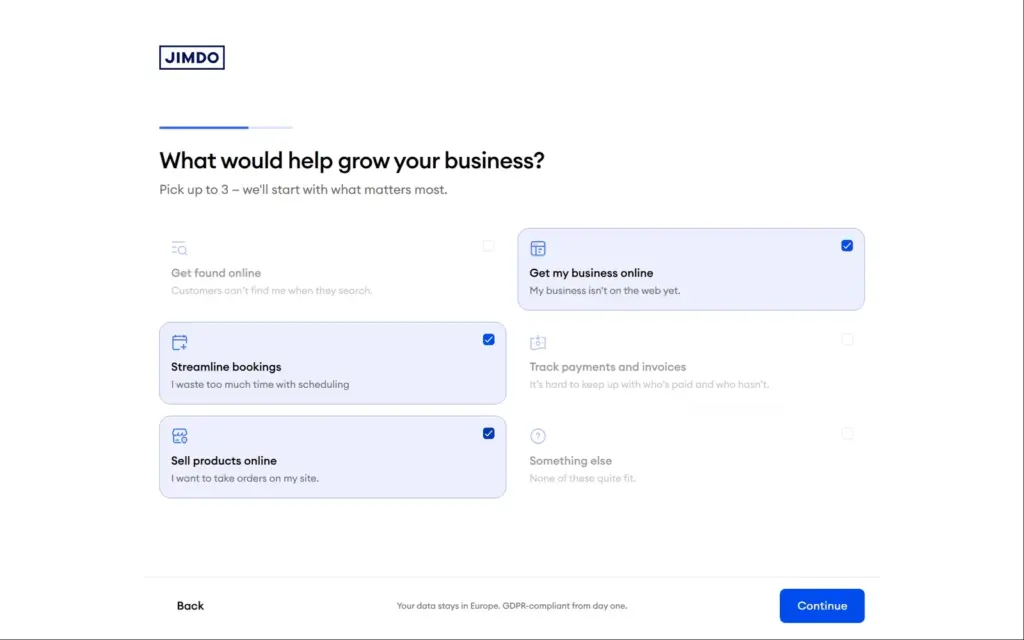Click the onboarding progress bar
Image resolution: width=1024 pixels, height=640 pixels.
click(226, 127)
